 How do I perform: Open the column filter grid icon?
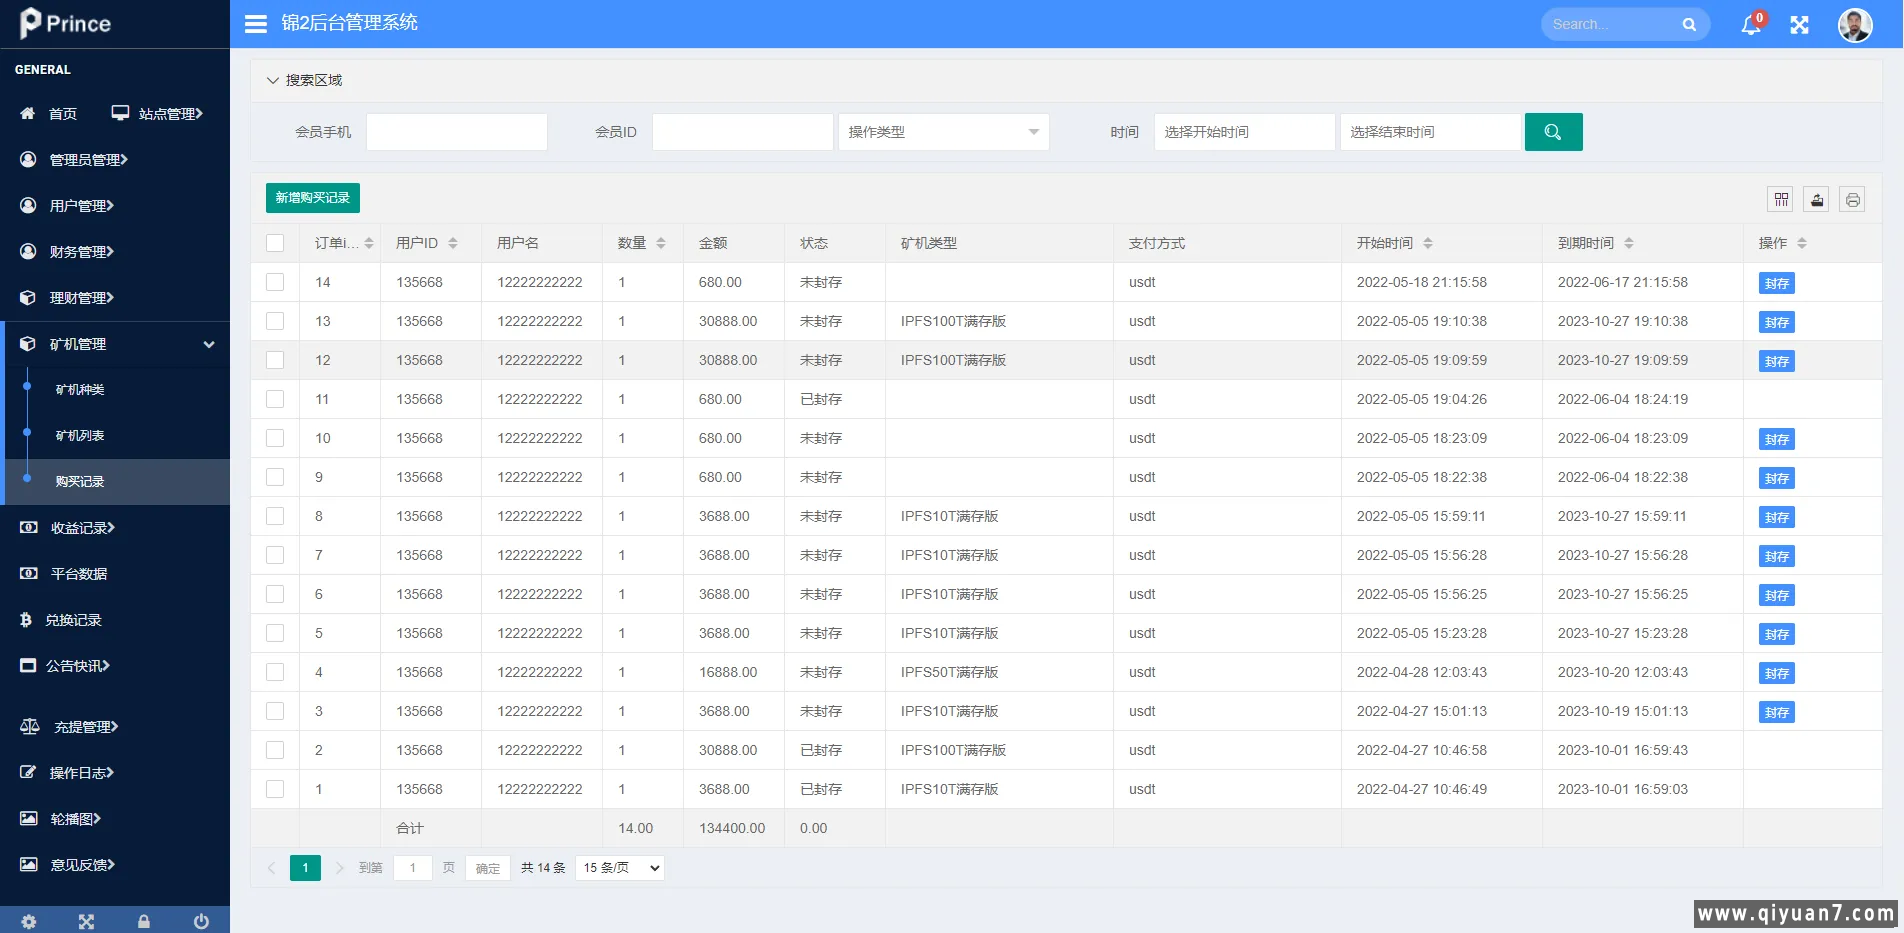[1781, 200]
